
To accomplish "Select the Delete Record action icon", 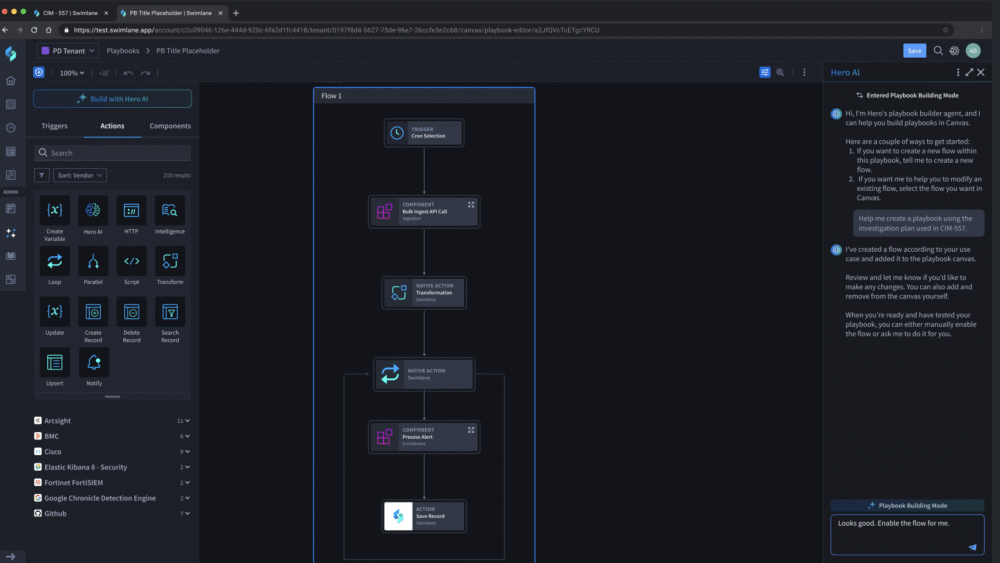I will point(131,312).
